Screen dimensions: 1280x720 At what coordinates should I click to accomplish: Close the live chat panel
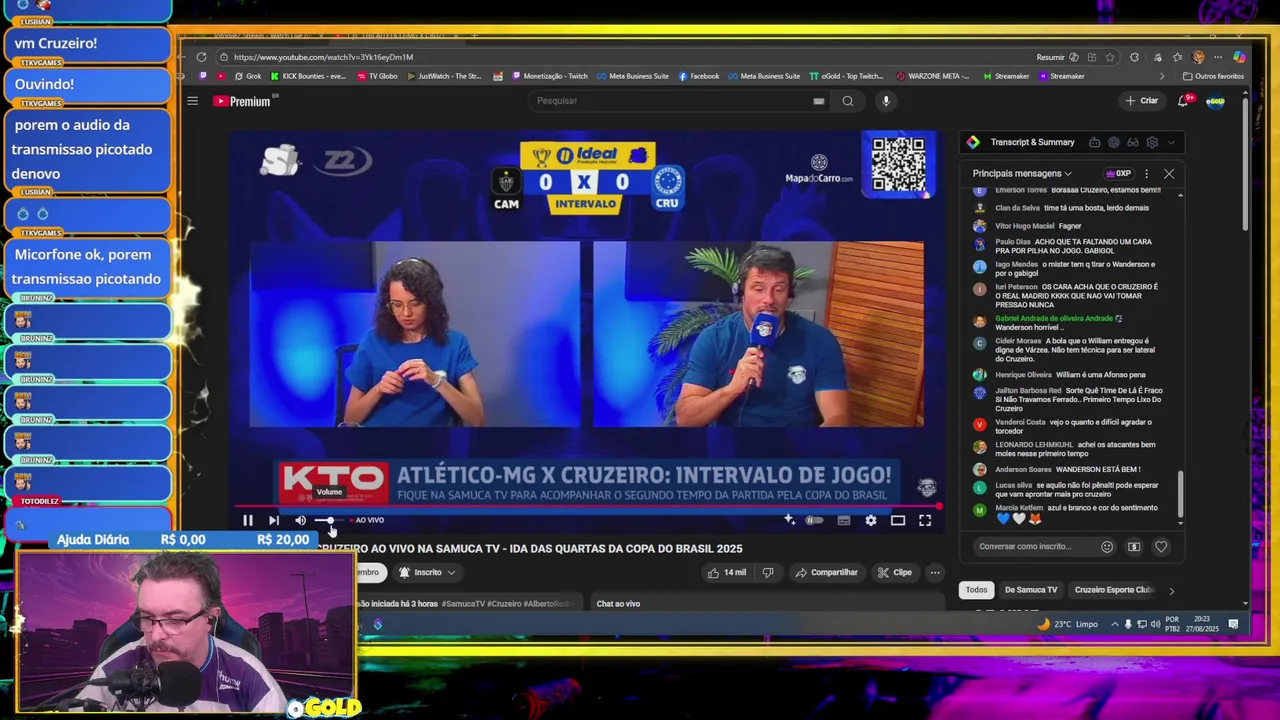click(1169, 174)
